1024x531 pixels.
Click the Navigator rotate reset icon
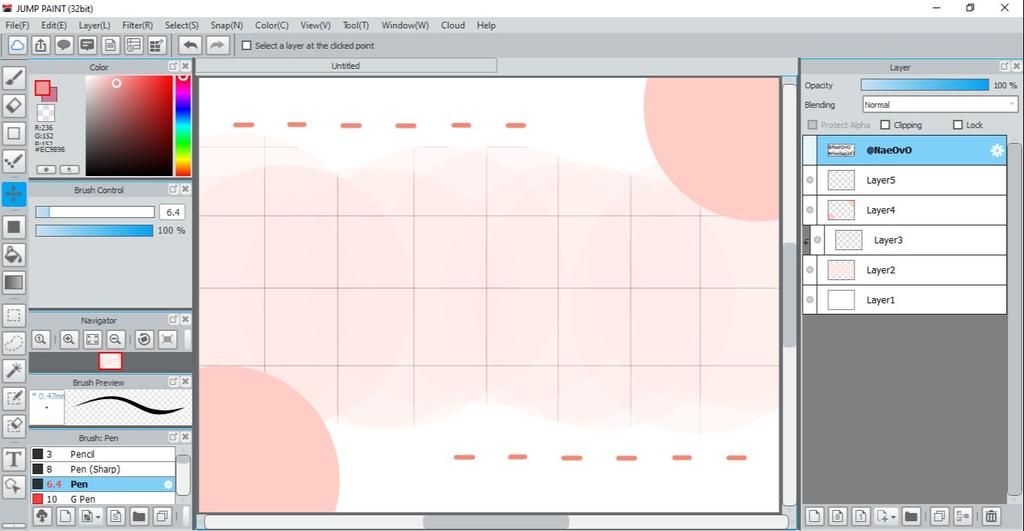pos(144,339)
